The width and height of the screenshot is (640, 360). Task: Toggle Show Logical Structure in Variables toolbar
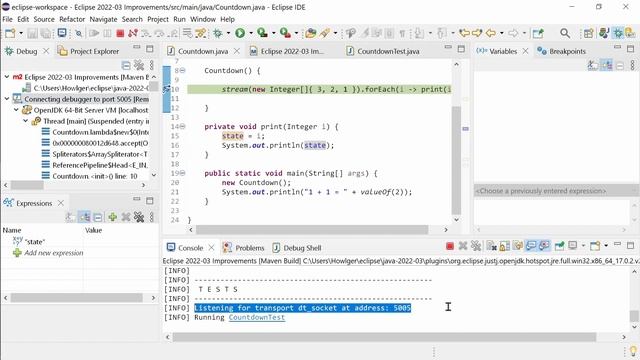(x=606, y=65)
